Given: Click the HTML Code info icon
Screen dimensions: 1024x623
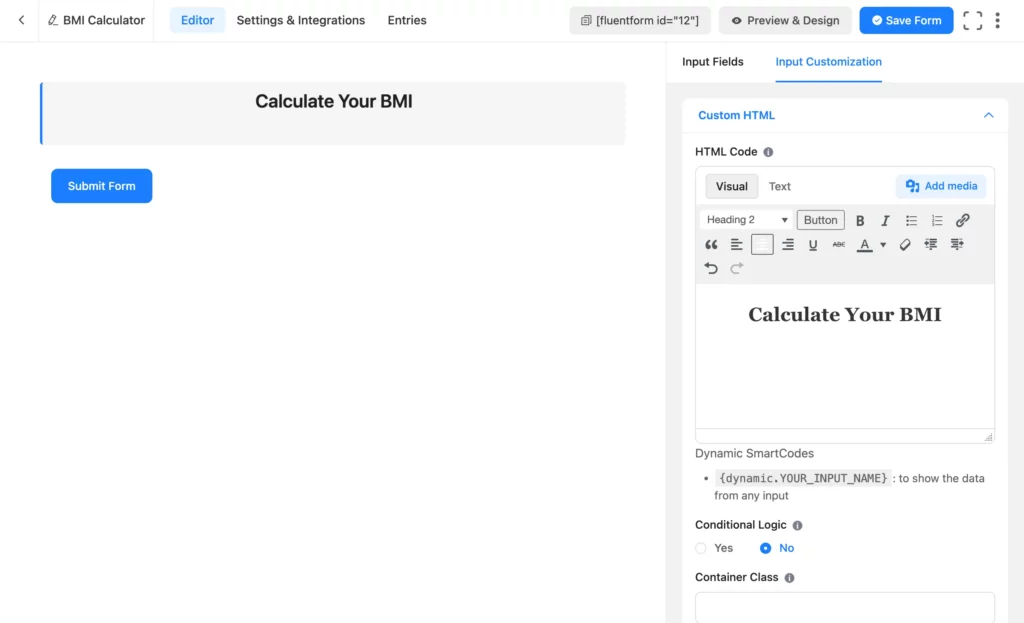Looking at the screenshot, I should pos(768,152).
